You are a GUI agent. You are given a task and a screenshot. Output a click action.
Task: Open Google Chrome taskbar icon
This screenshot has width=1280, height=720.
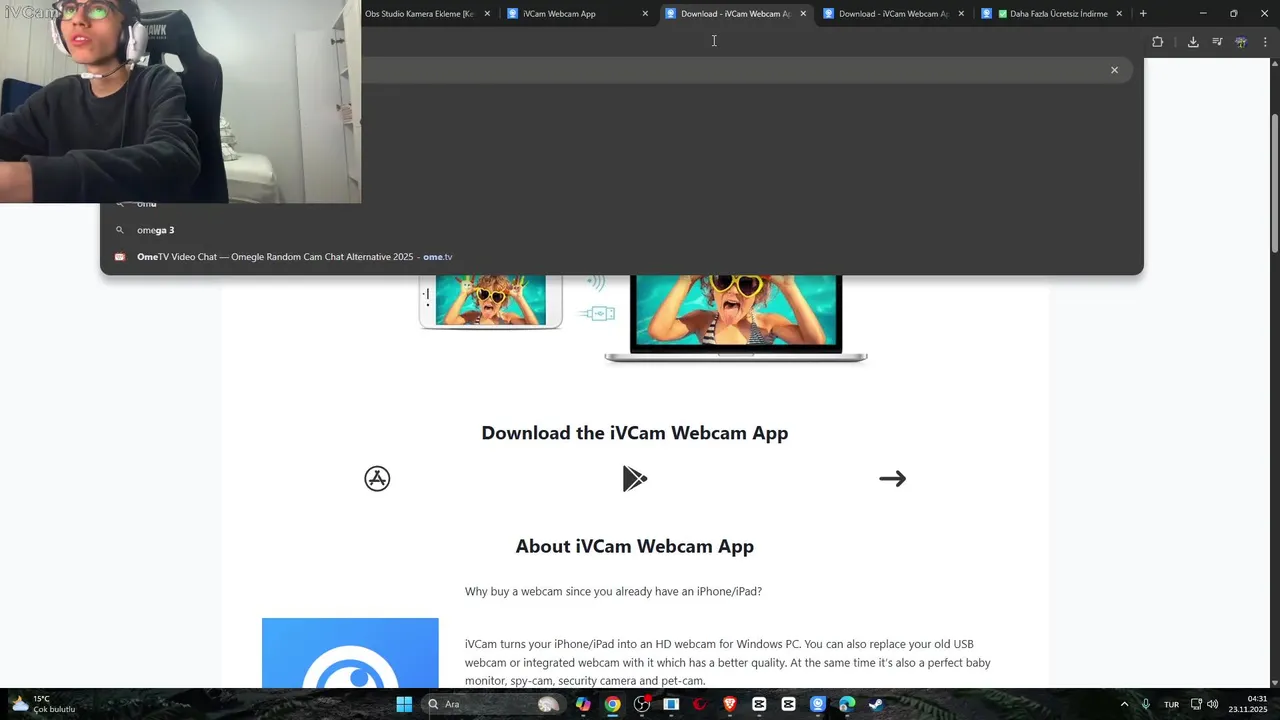[x=612, y=704]
